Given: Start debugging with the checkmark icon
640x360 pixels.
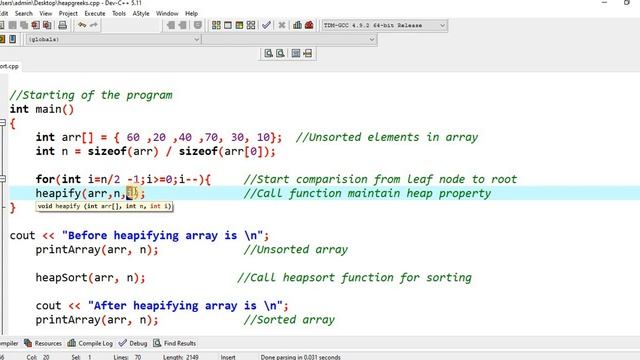Looking at the screenshot, I should pos(266,25).
